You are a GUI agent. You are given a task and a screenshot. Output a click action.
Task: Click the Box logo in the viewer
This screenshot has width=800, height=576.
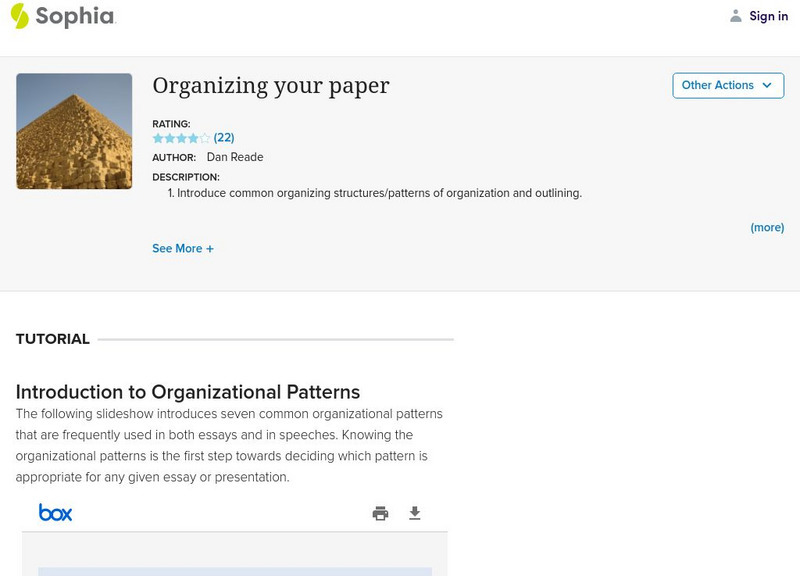tap(56, 513)
